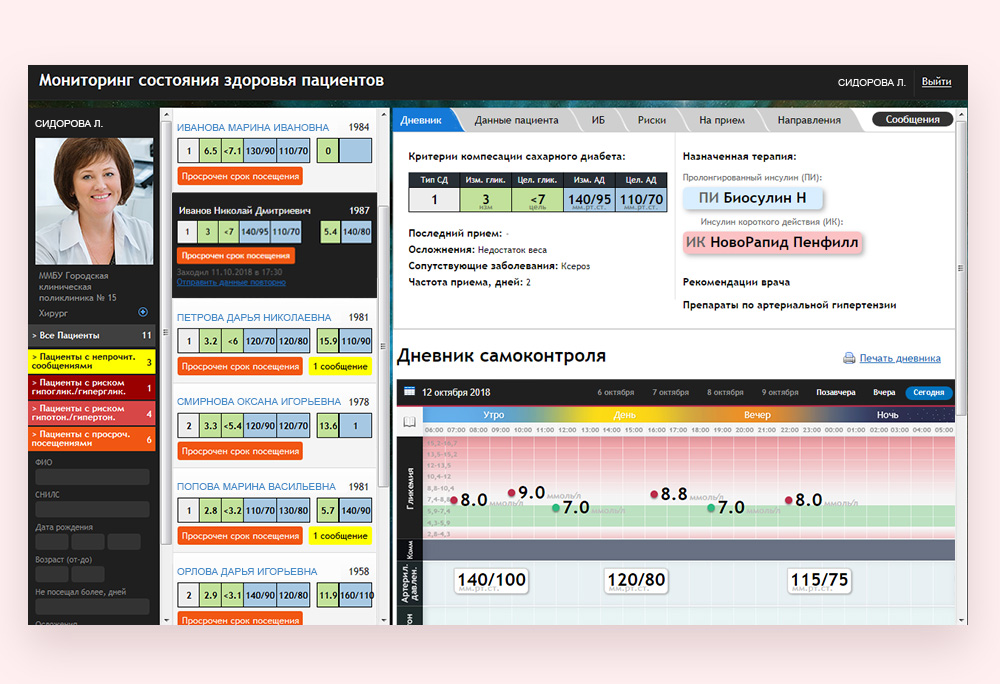Click the Печать дневника link
Image resolution: width=1000 pixels, height=684 pixels.
coord(900,358)
